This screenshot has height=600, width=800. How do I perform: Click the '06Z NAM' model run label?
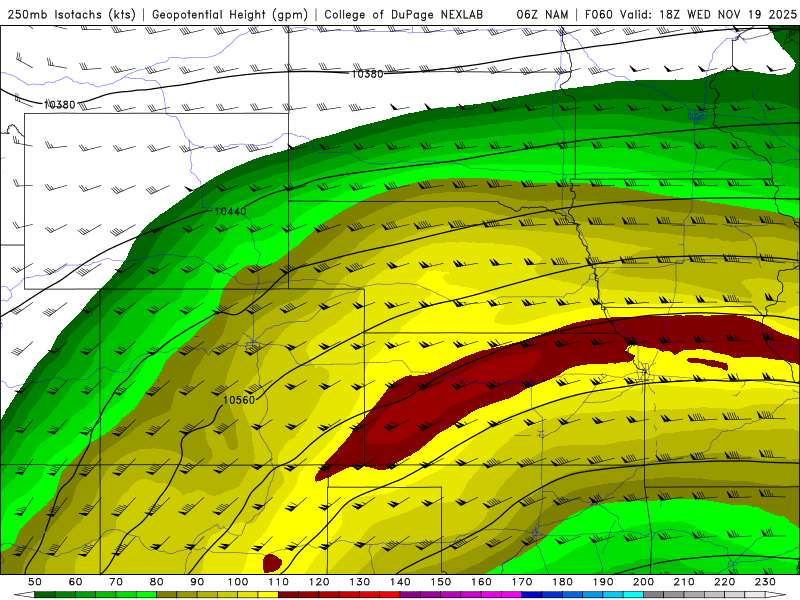542,14
